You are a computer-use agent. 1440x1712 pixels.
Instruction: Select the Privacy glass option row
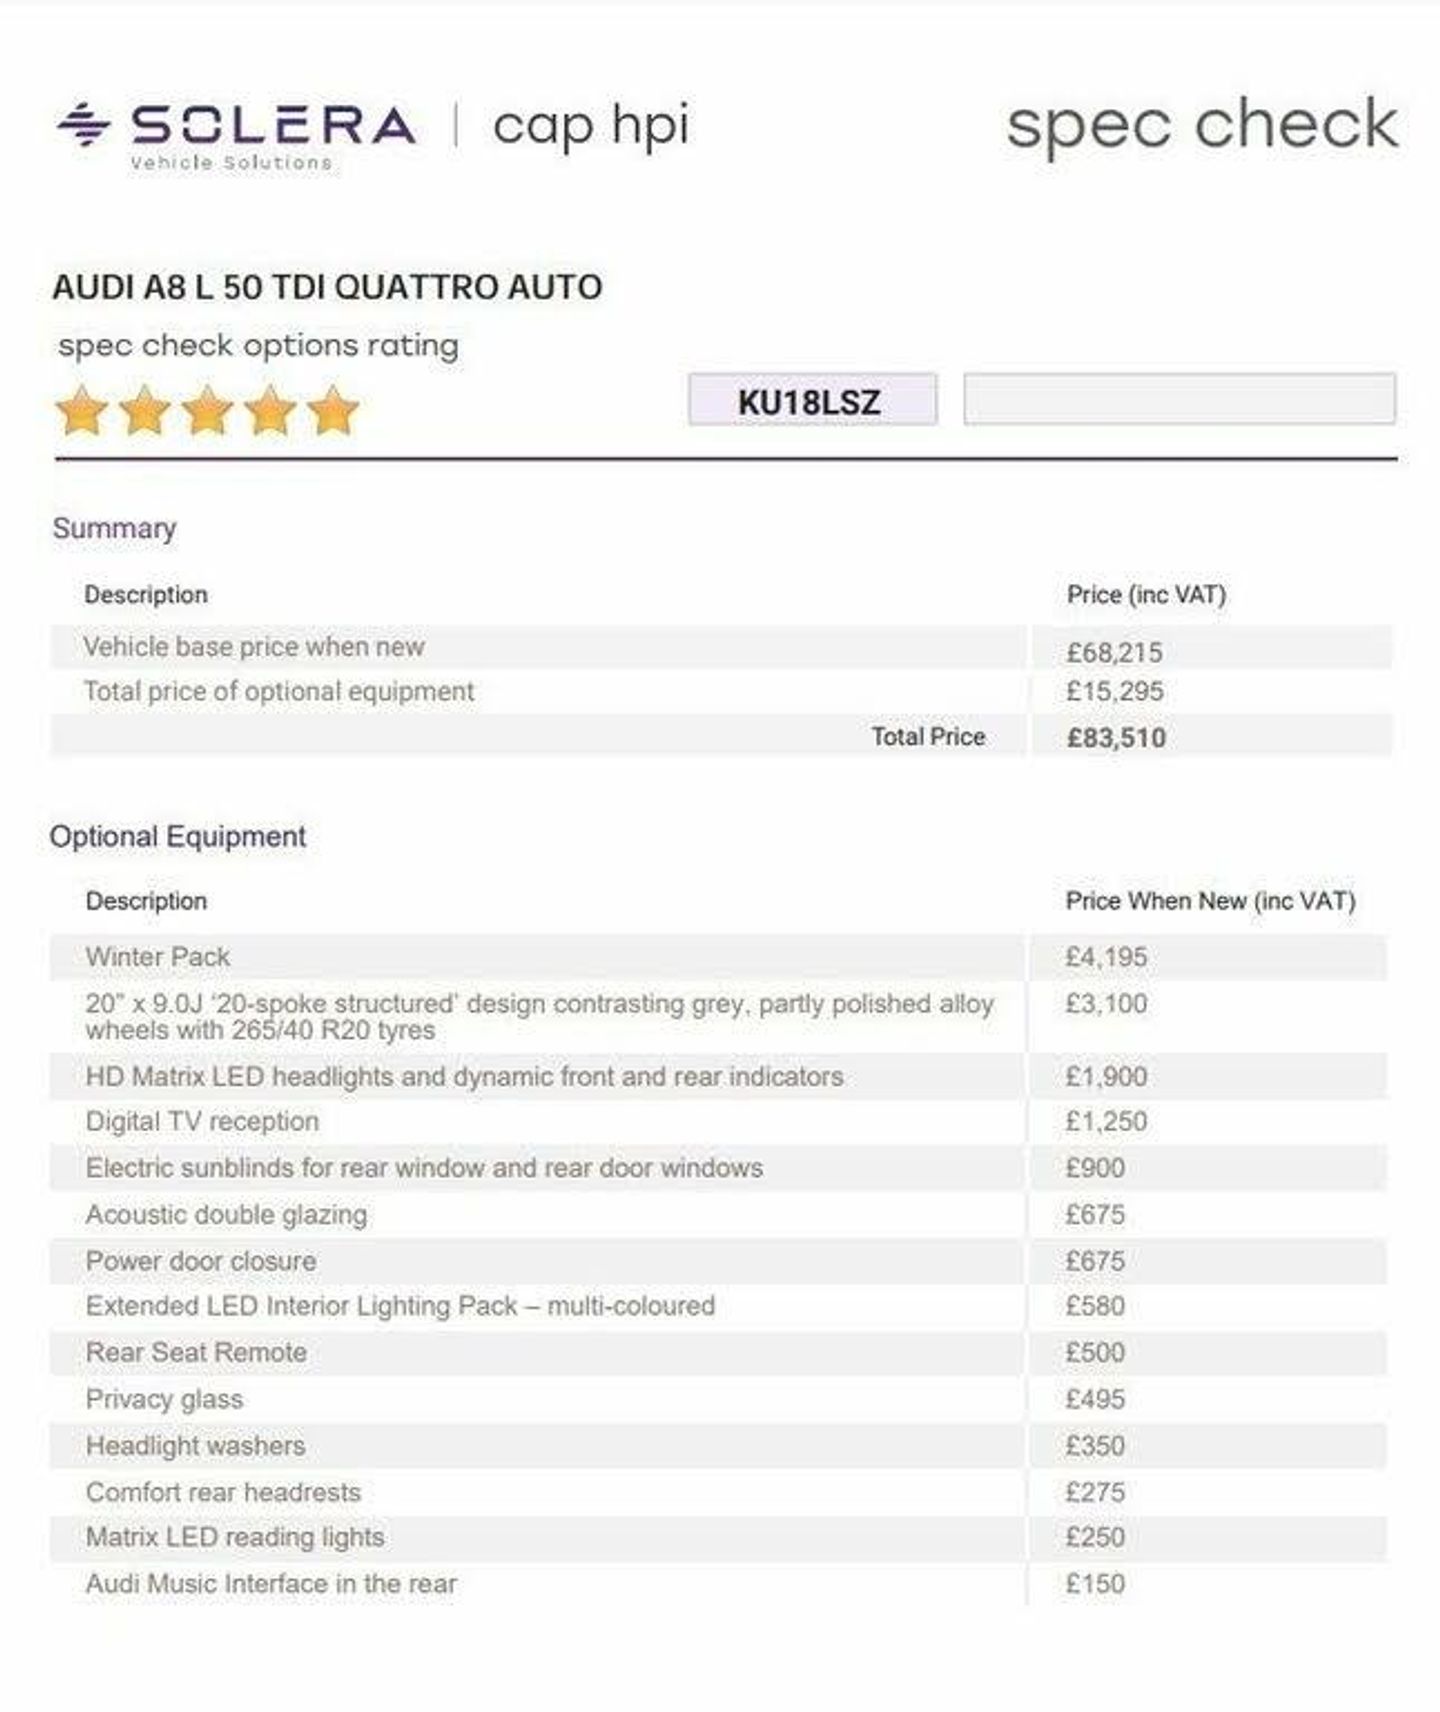coord(718,1399)
